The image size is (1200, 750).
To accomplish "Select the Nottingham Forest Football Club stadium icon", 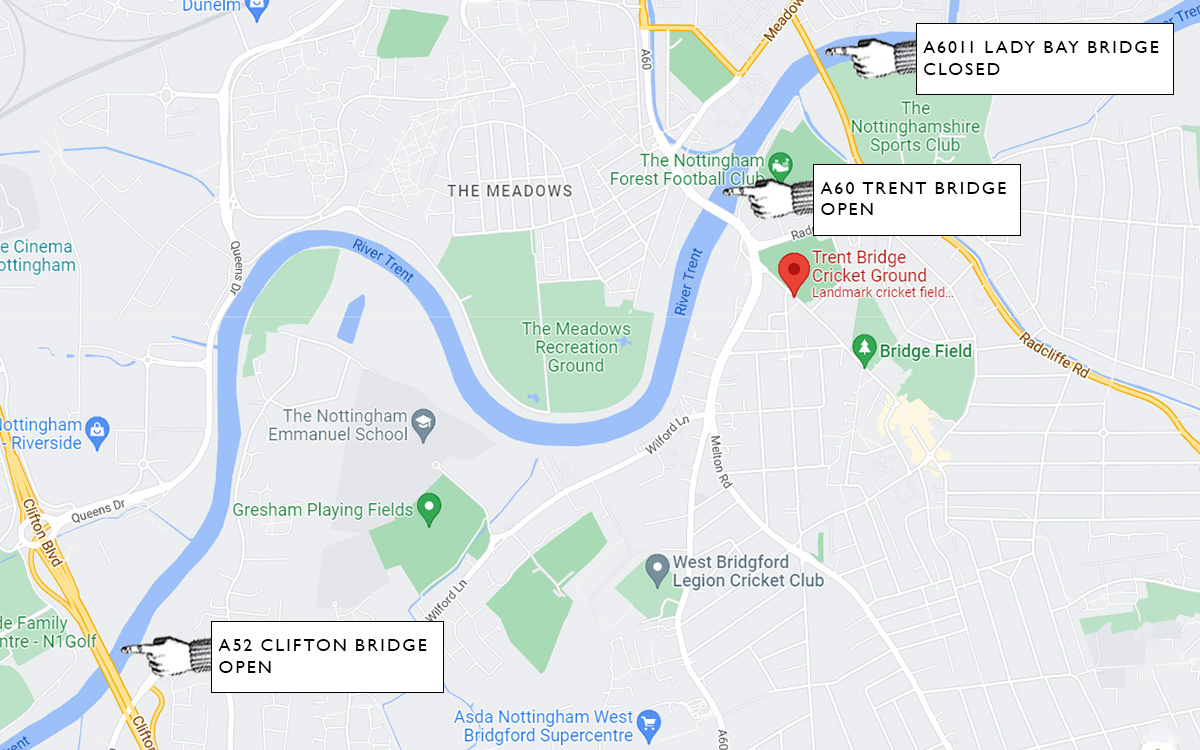I will (x=780, y=162).
